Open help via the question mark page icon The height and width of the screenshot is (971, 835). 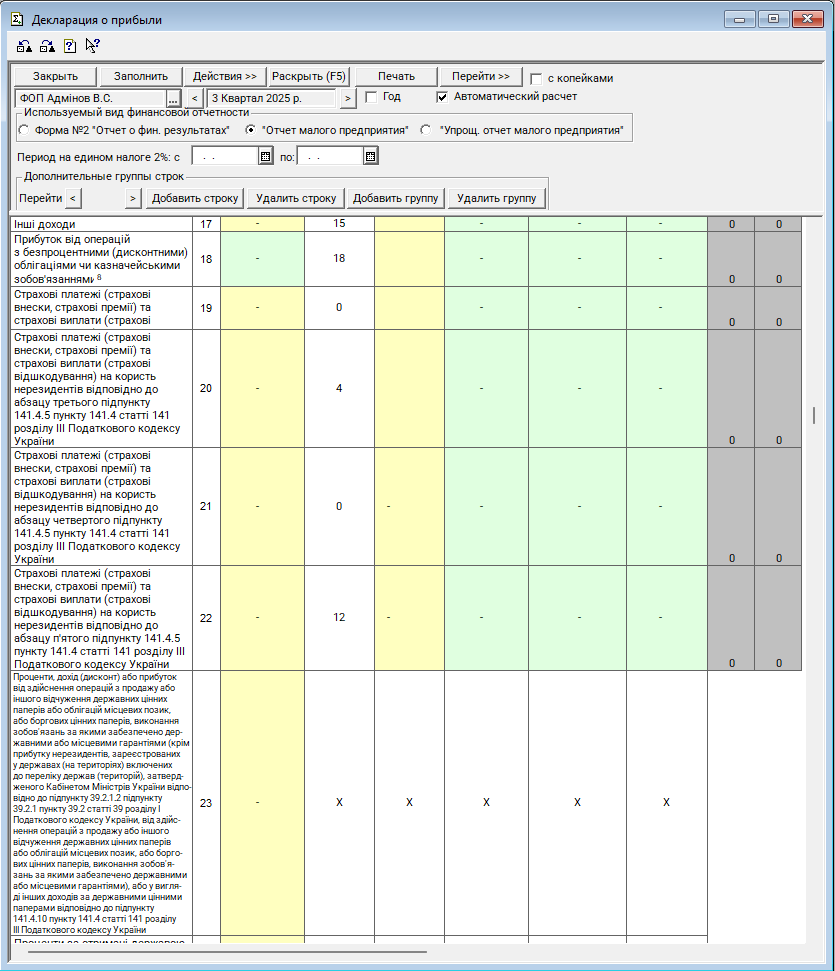tap(70, 46)
